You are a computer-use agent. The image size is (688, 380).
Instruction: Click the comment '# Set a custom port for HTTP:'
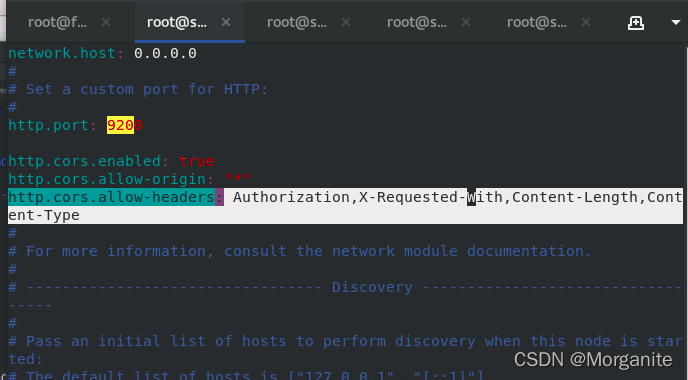pyautogui.click(x=138, y=90)
